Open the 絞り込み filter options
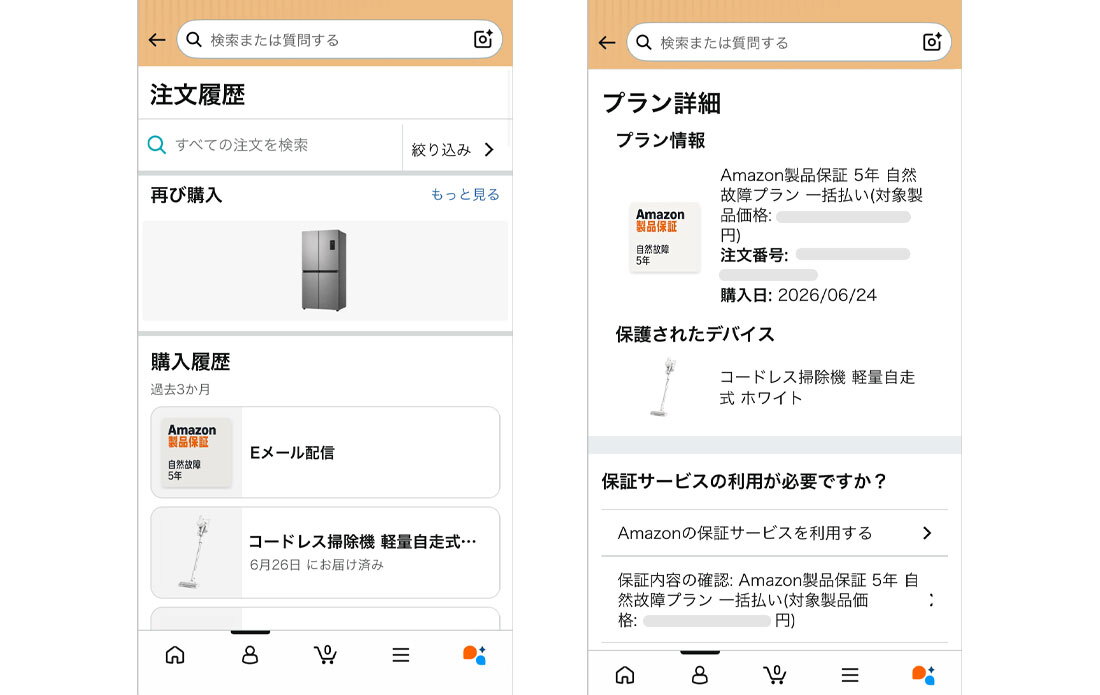Image resolution: width=1100 pixels, height=695 pixels. coord(453,149)
